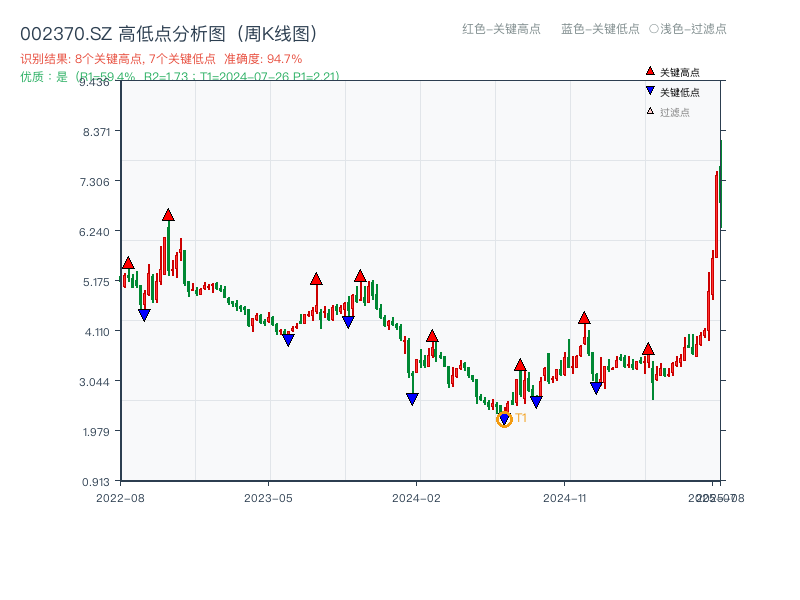
Task: Click the white 过滤点 legend triangle
Action: pos(650,111)
